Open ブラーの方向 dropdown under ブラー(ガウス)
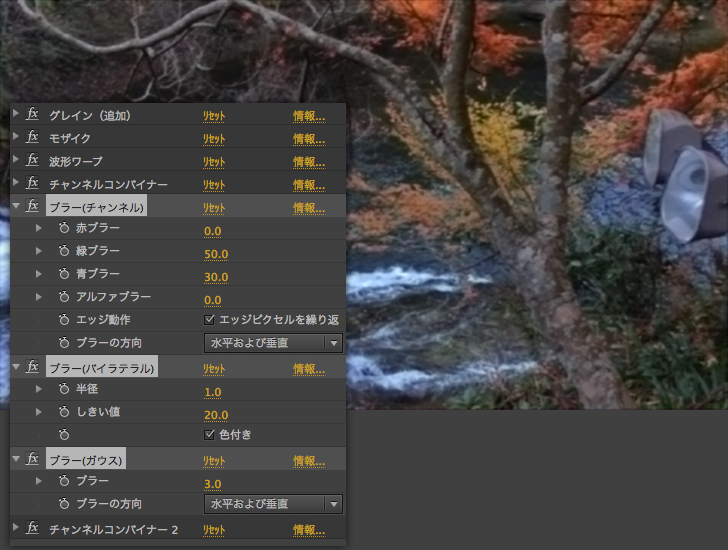Image resolution: width=728 pixels, height=550 pixels. 273,504
